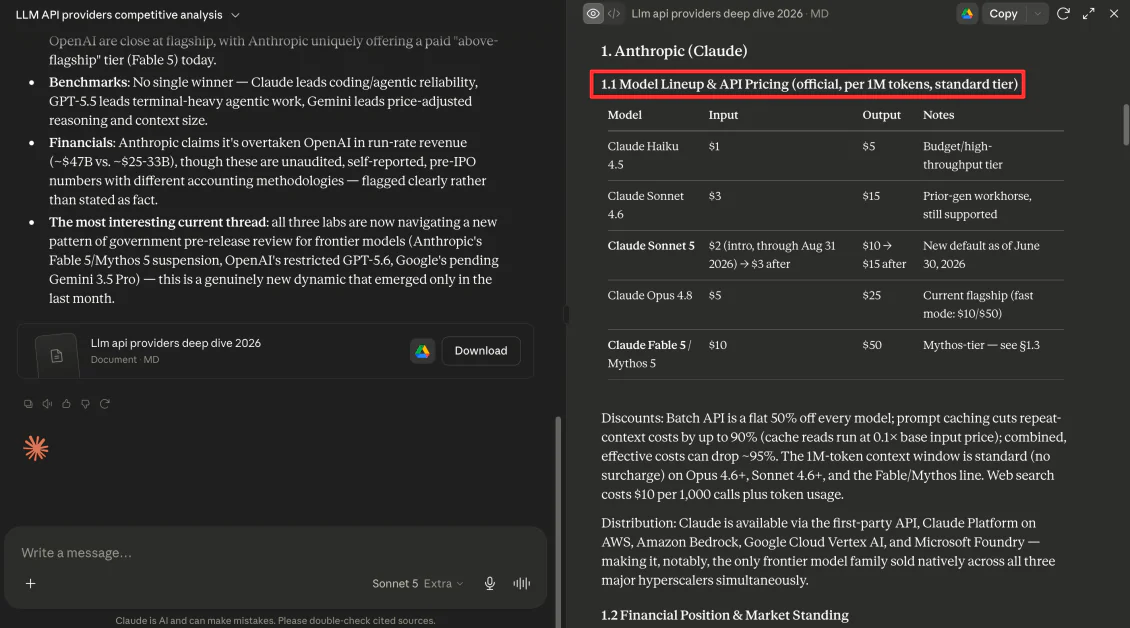Viewport: 1130px width, 628px height.
Task: Start voice dictation with the microphone icon
Action: [489, 583]
